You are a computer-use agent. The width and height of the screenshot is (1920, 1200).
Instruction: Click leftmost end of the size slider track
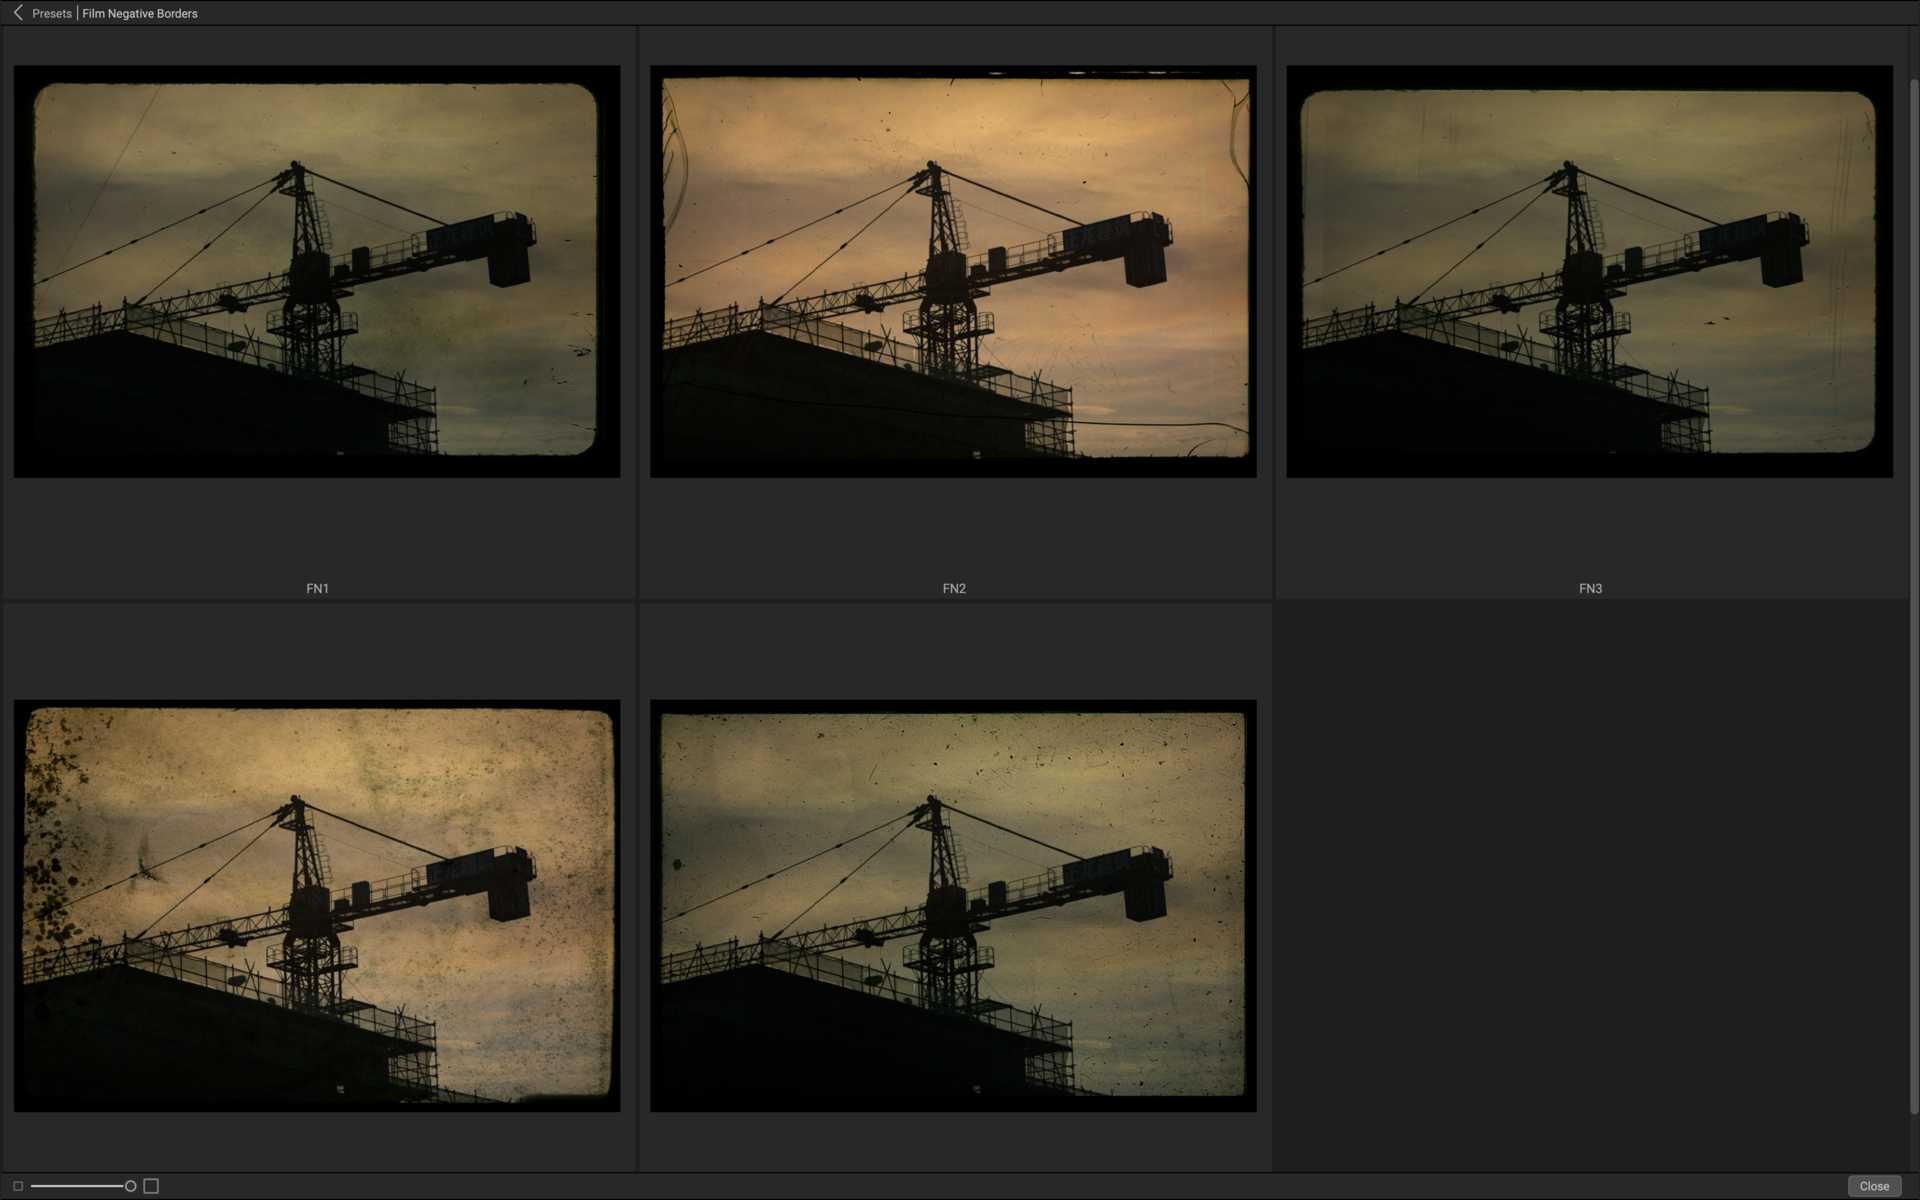(x=35, y=1186)
